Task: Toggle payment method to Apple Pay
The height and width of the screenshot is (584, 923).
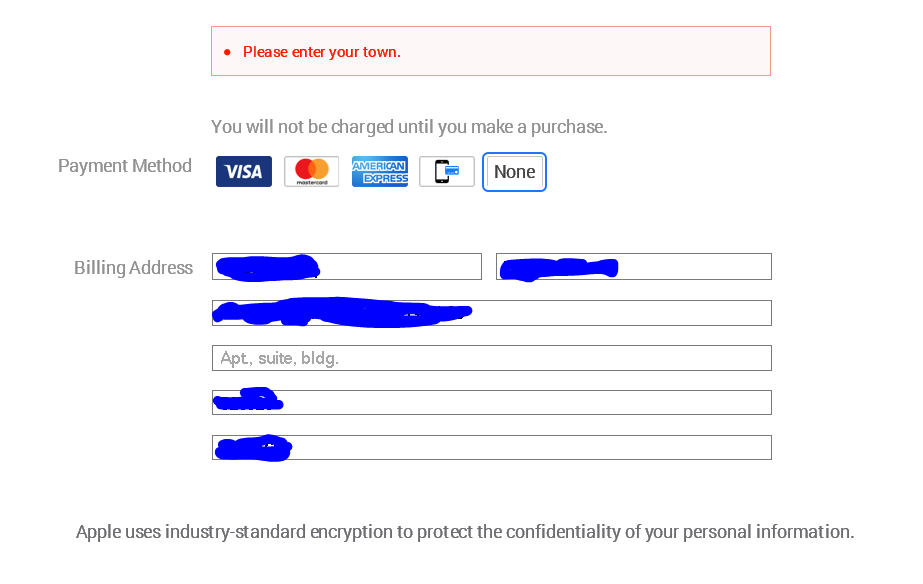Action: coord(446,171)
